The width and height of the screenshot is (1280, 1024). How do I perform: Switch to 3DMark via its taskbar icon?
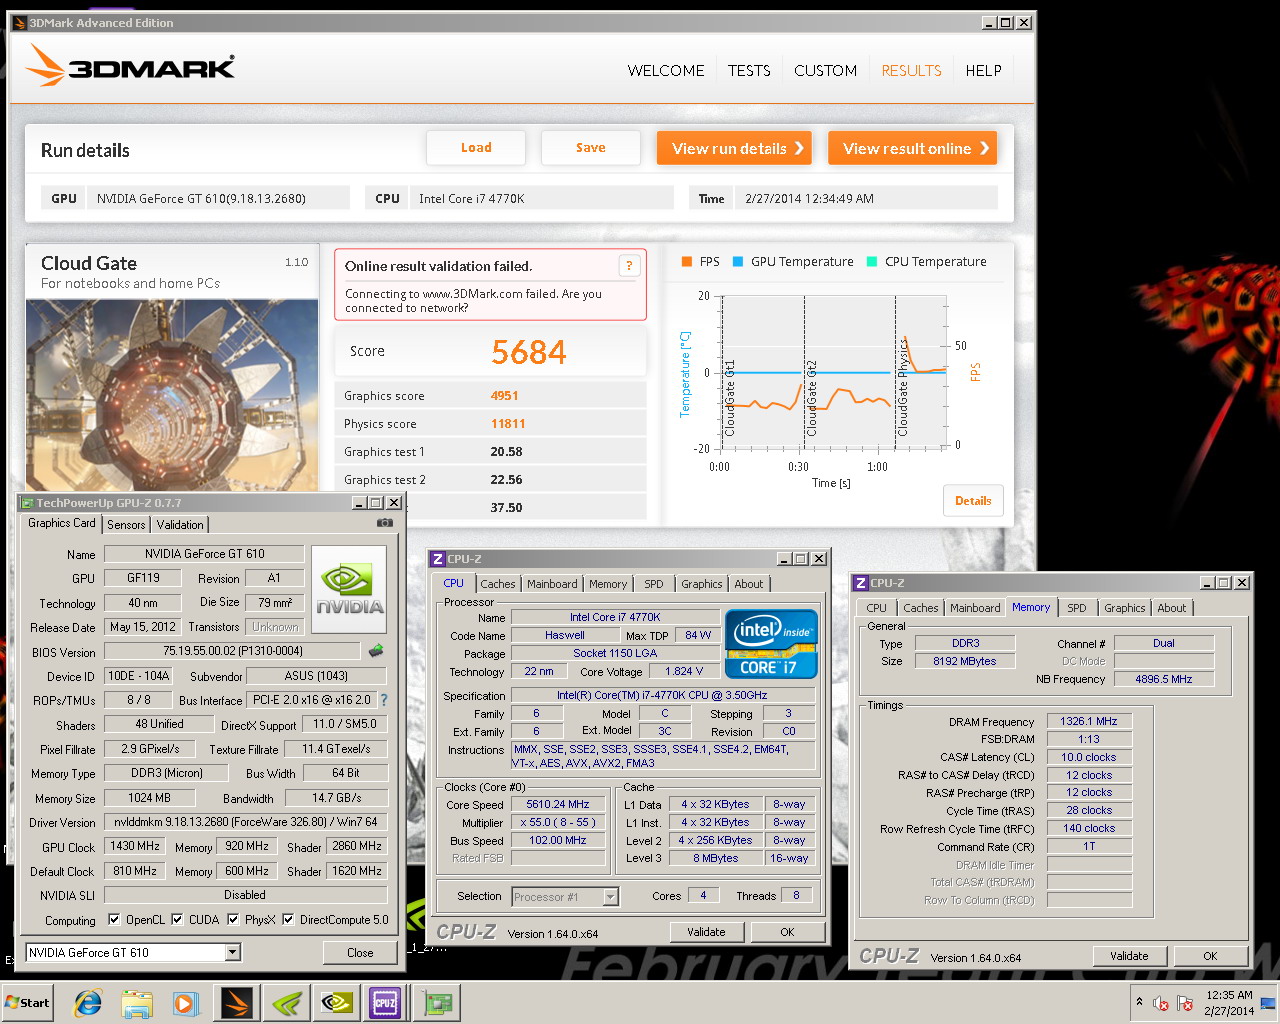coord(237,1003)
